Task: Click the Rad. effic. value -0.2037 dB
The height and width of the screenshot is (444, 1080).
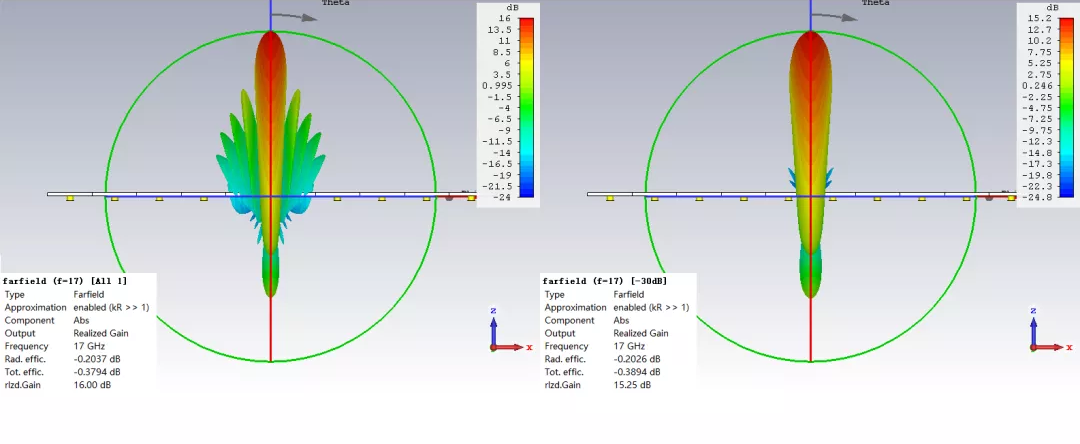Action: pyautogui.click(x=96, y=359)
